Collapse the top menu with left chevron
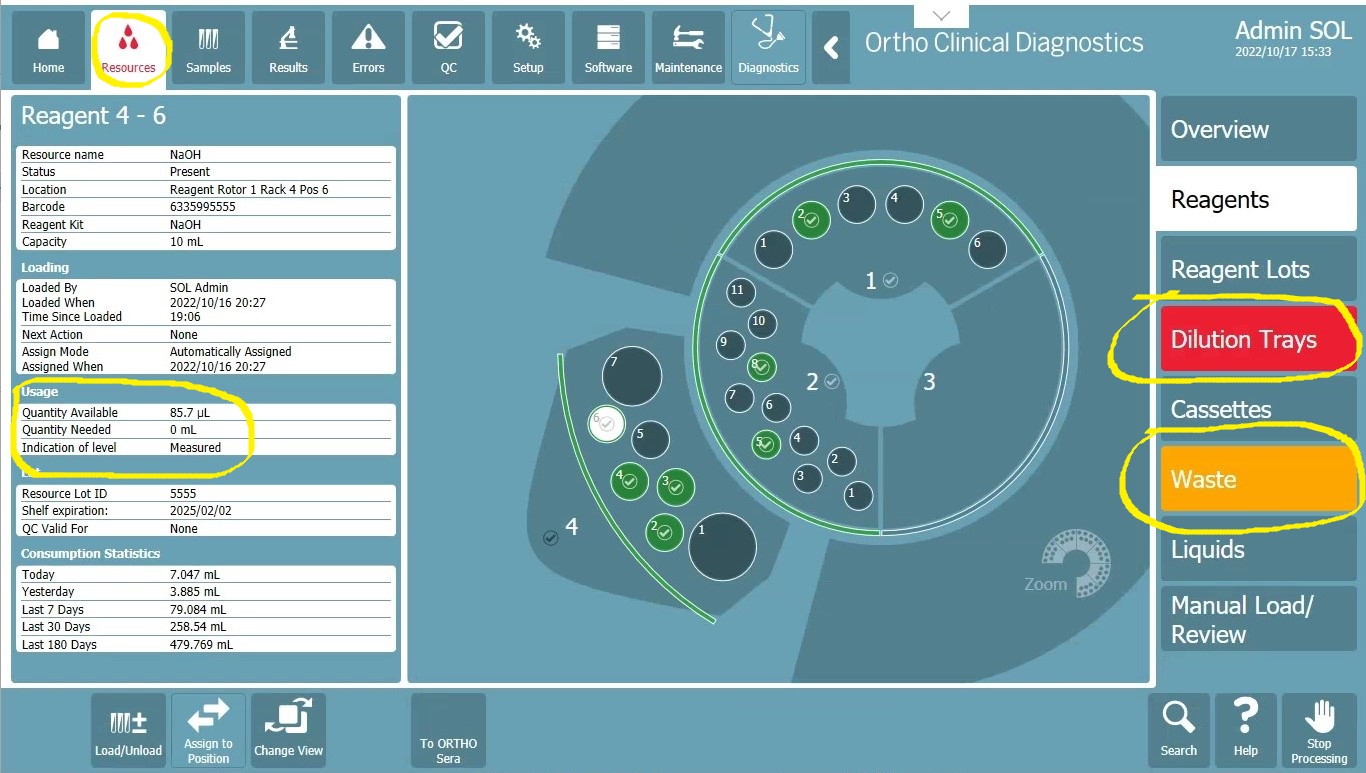 pos(831,47)
